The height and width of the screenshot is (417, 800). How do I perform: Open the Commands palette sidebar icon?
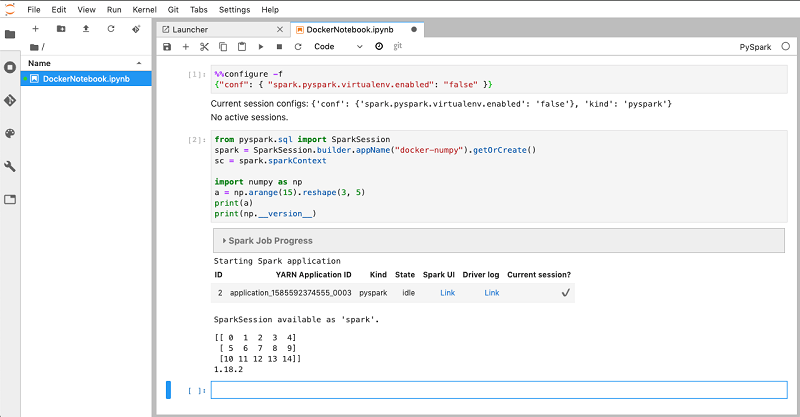10,133
